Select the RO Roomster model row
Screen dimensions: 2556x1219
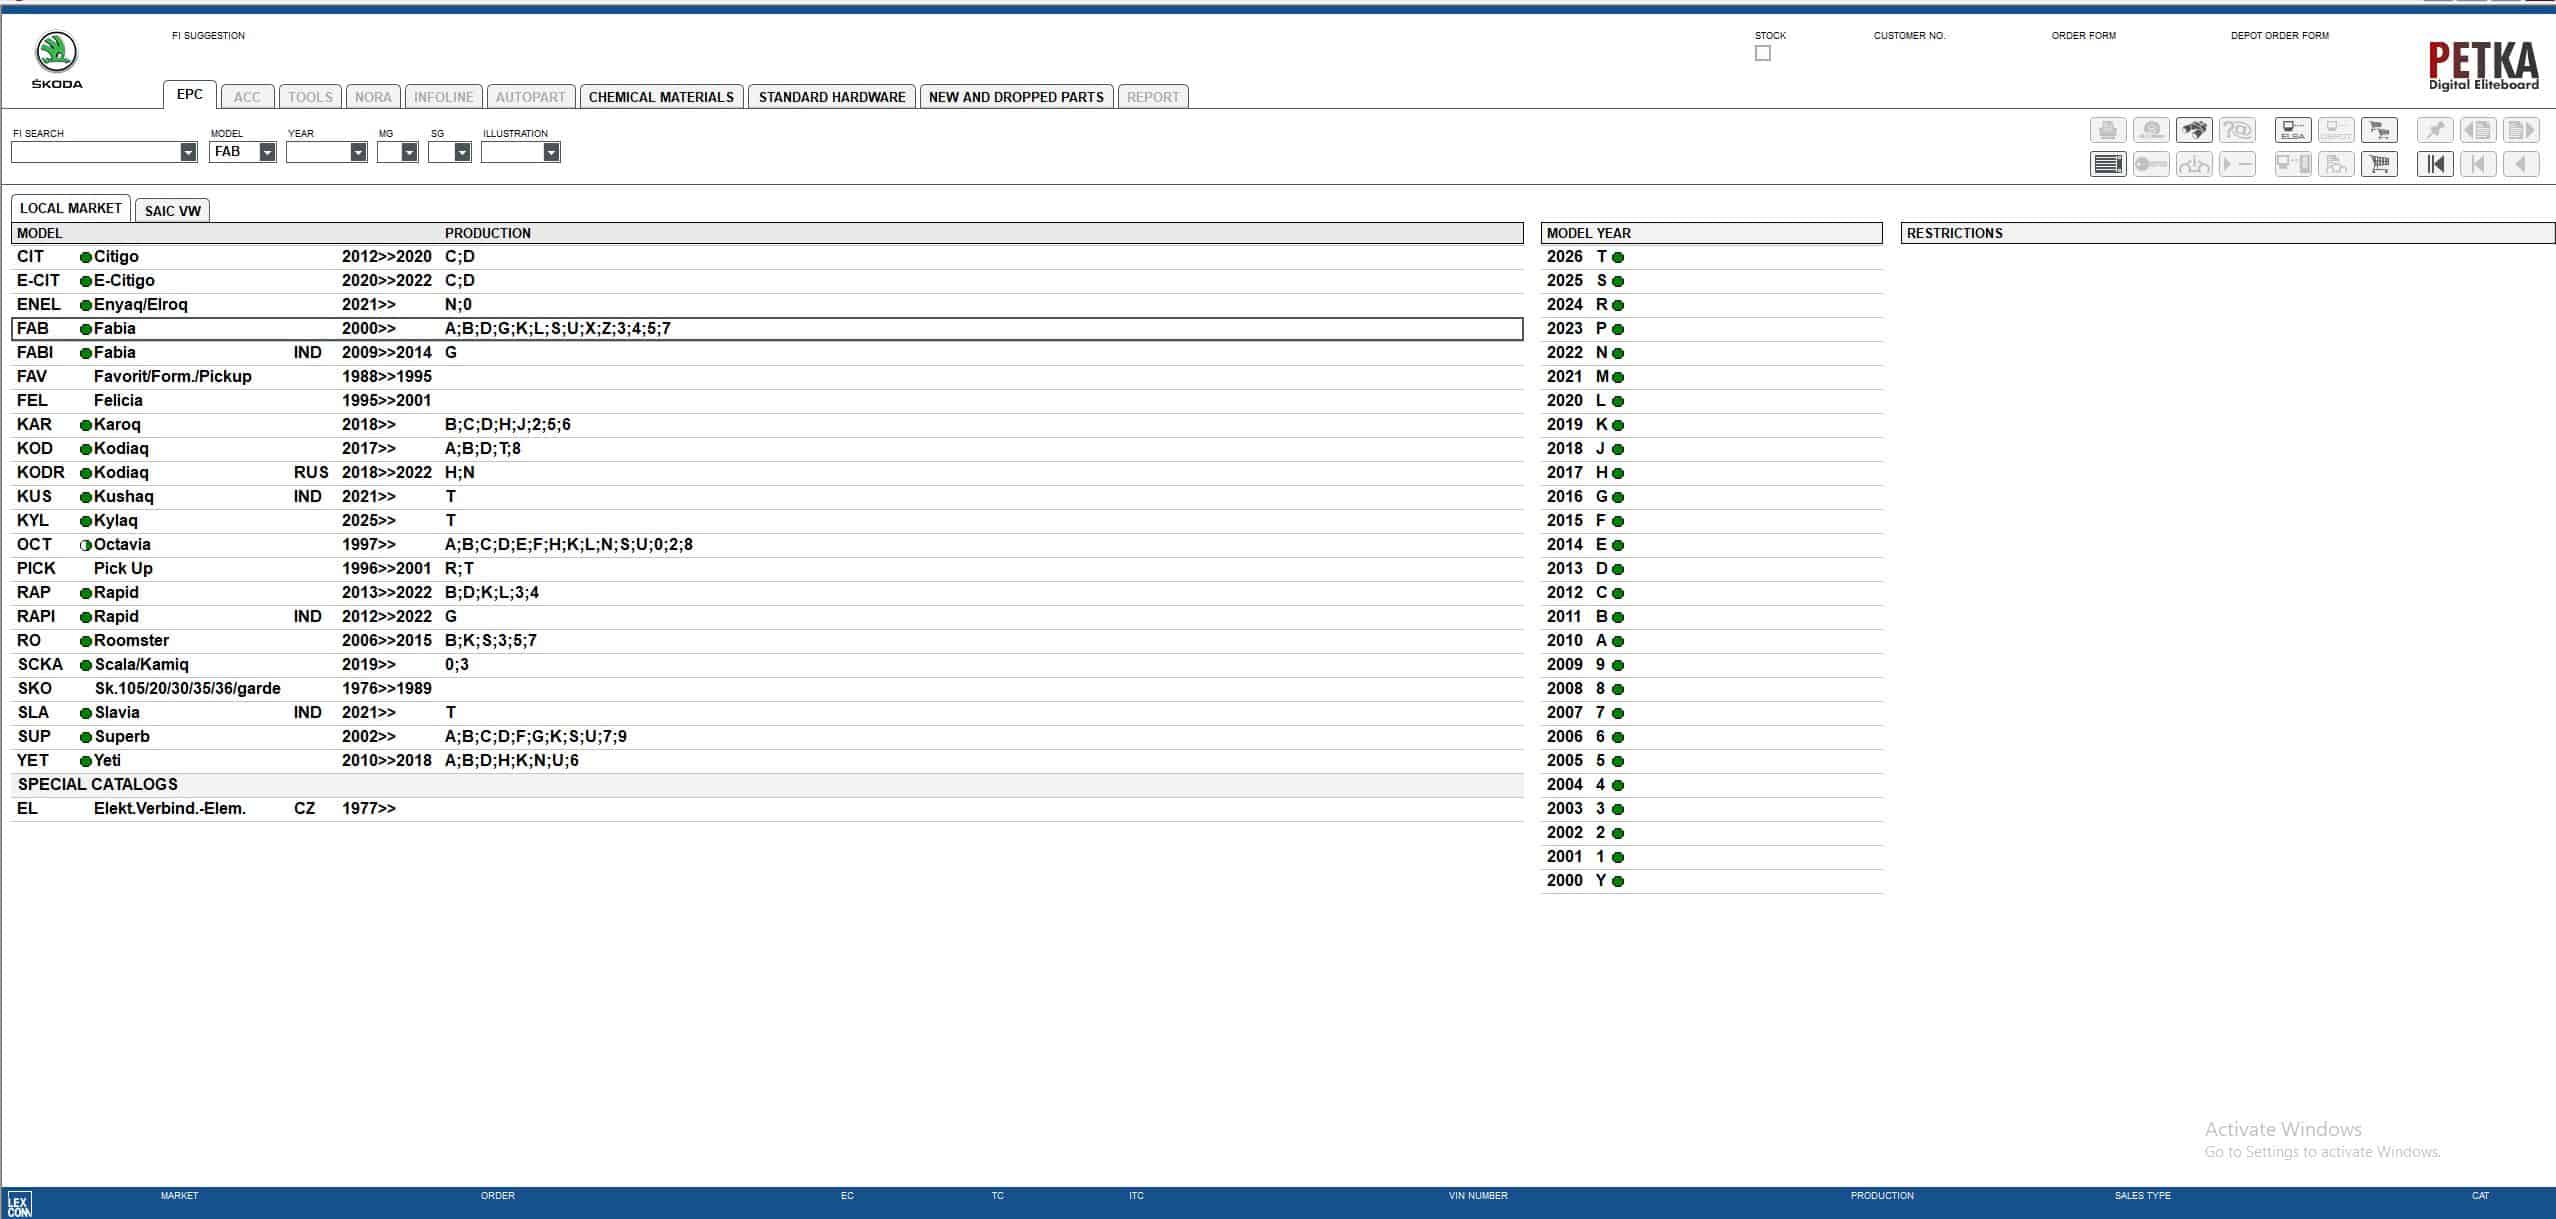[767, 641]
